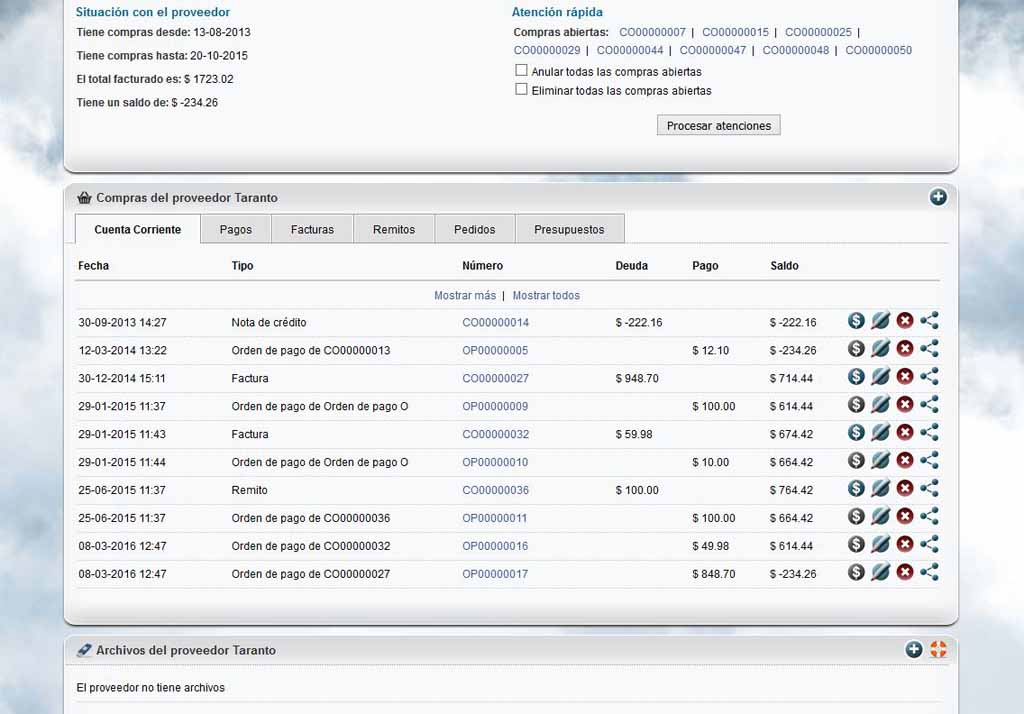Viewport: 1024px width, 714px height.
Task: Add a file to Archivos del proveedor
Action: pyautogui.click(x=914, y=649)
